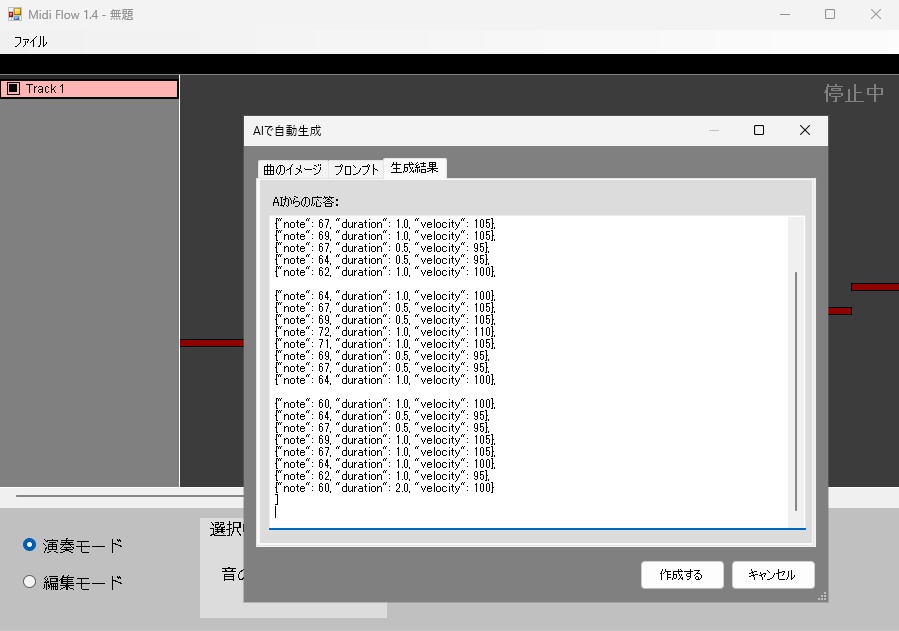The width and height of the screenshot is (899, 631).
Task: Select the pink Track 1 header
Action: (x=110, y=88)
